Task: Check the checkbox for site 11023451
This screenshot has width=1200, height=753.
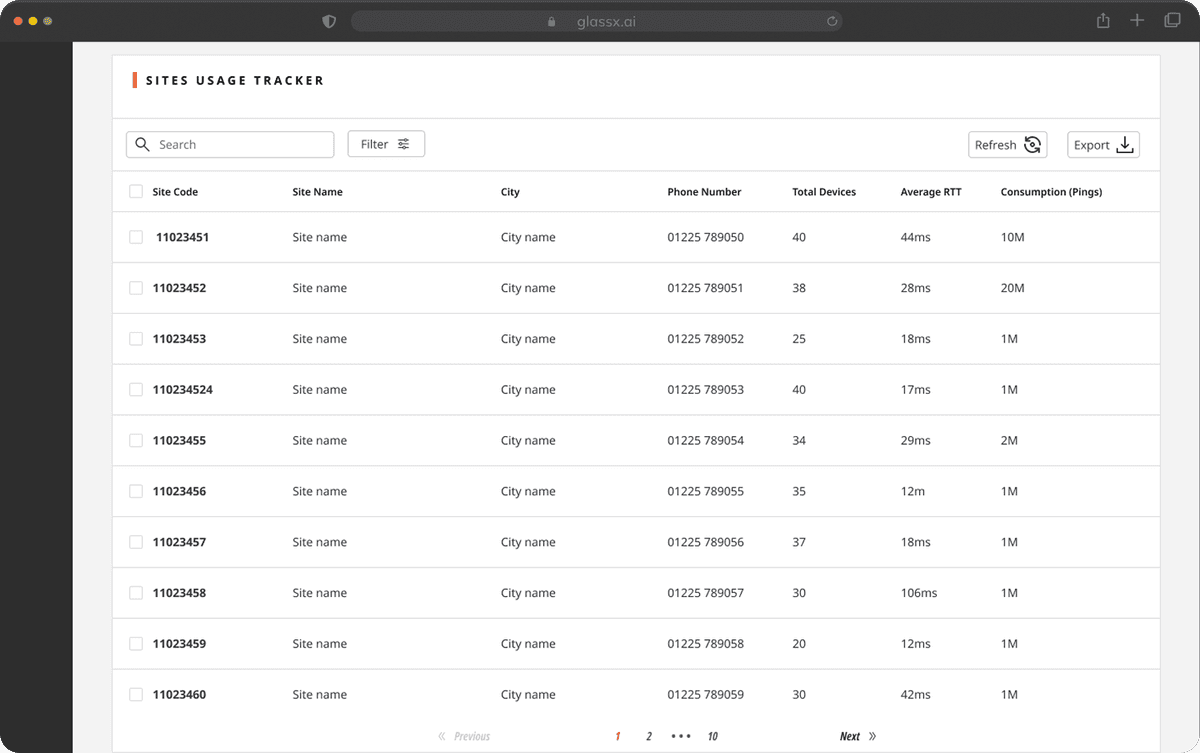Action: [x=136, y=237]
